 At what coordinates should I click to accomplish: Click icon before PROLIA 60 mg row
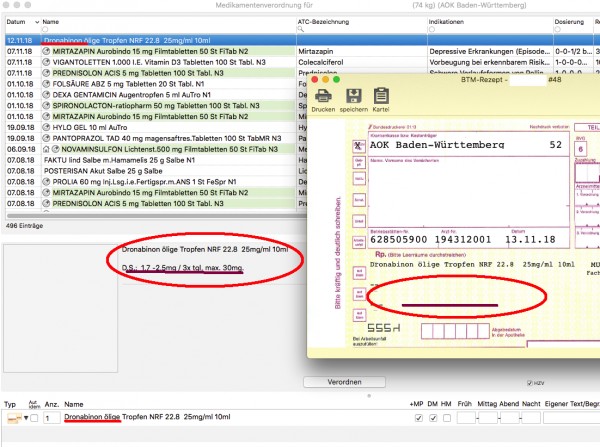[x=46, y=182]
